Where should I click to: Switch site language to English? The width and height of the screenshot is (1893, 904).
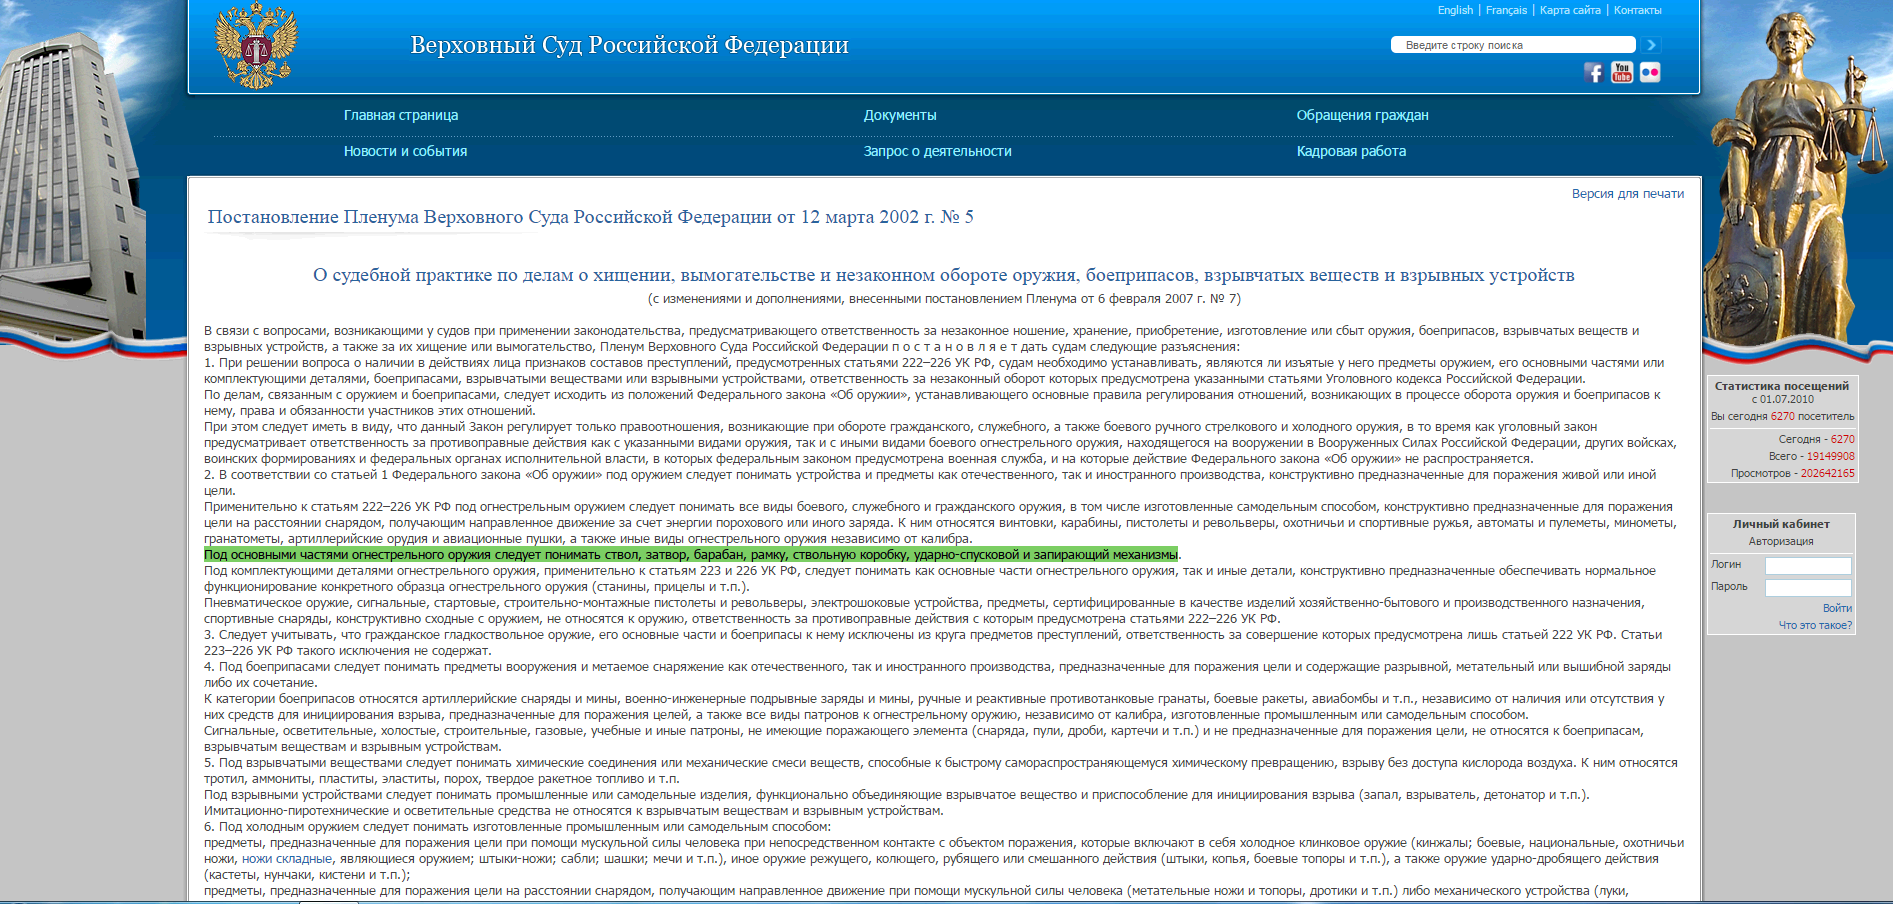tap(1455, 10)
